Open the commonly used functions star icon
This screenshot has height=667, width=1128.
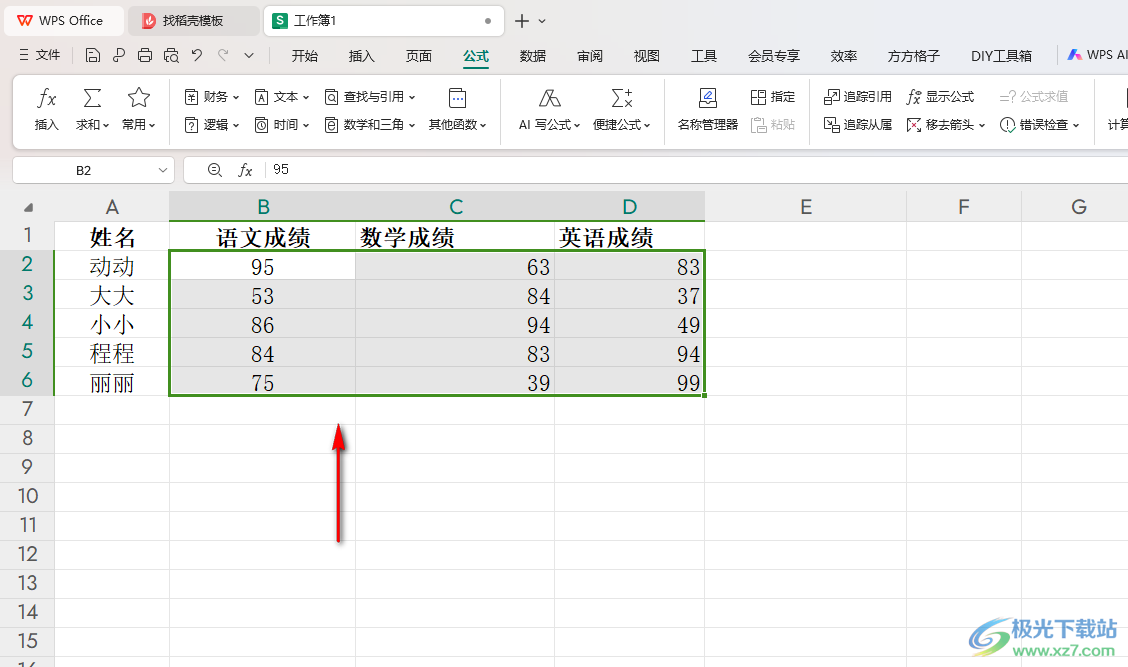pos(138,98)
